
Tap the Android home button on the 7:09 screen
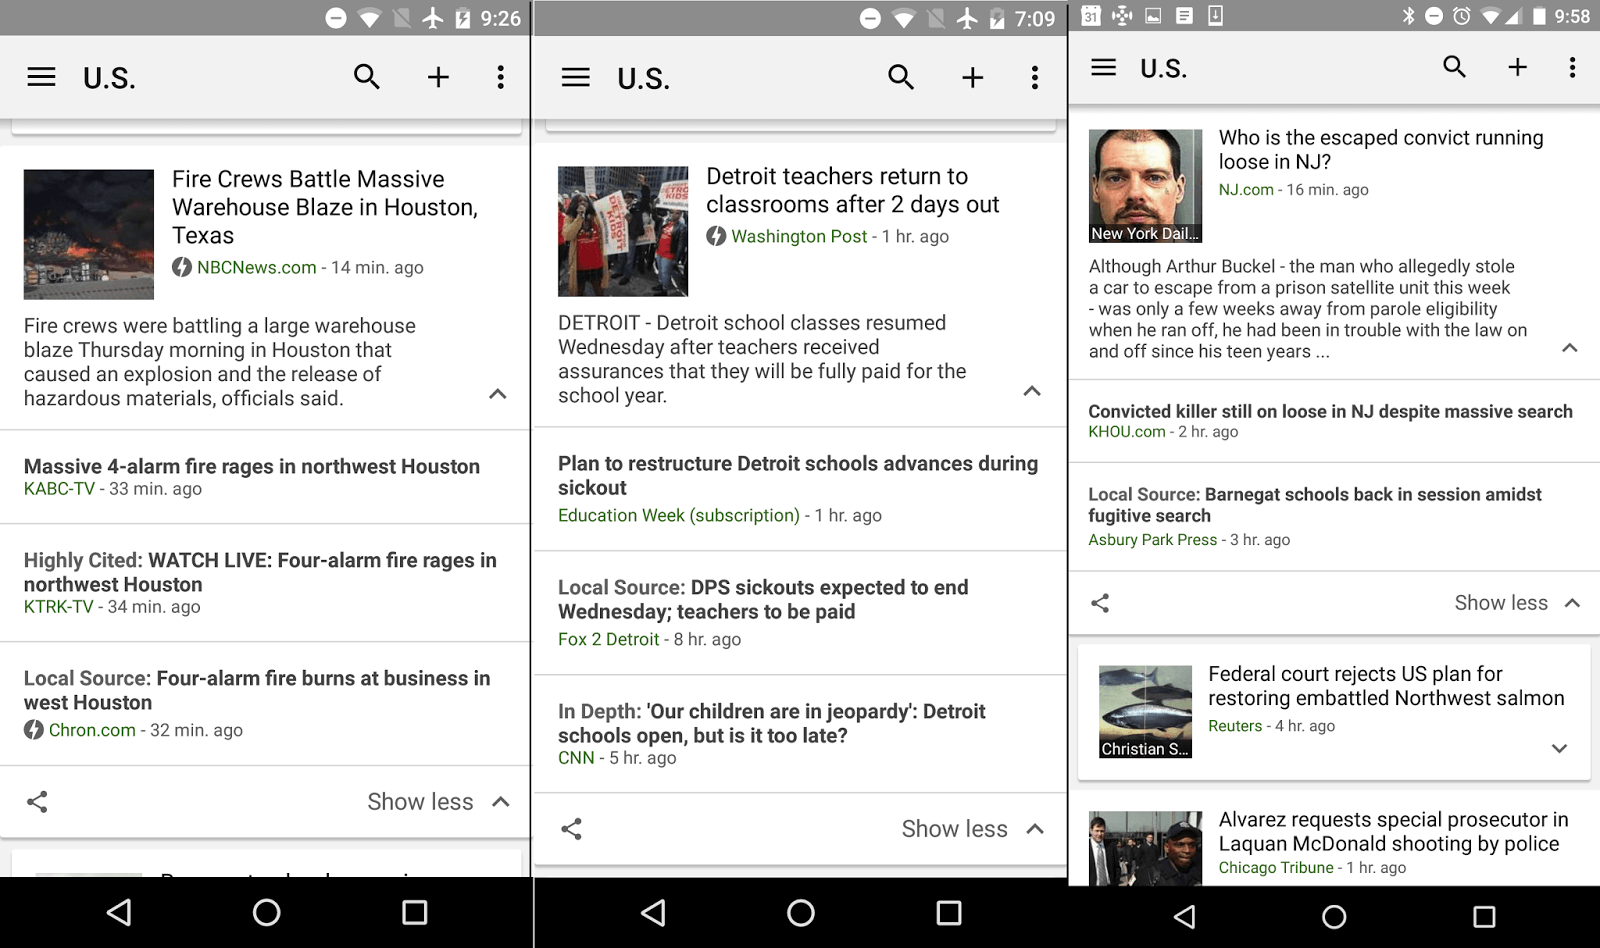(x=800, y=912)
